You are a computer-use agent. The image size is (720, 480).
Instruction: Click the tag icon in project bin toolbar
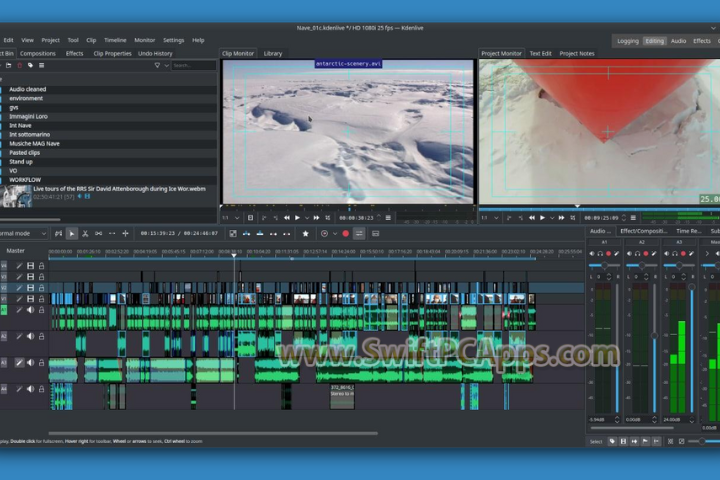pyautogui.click(x=30, y=66)
